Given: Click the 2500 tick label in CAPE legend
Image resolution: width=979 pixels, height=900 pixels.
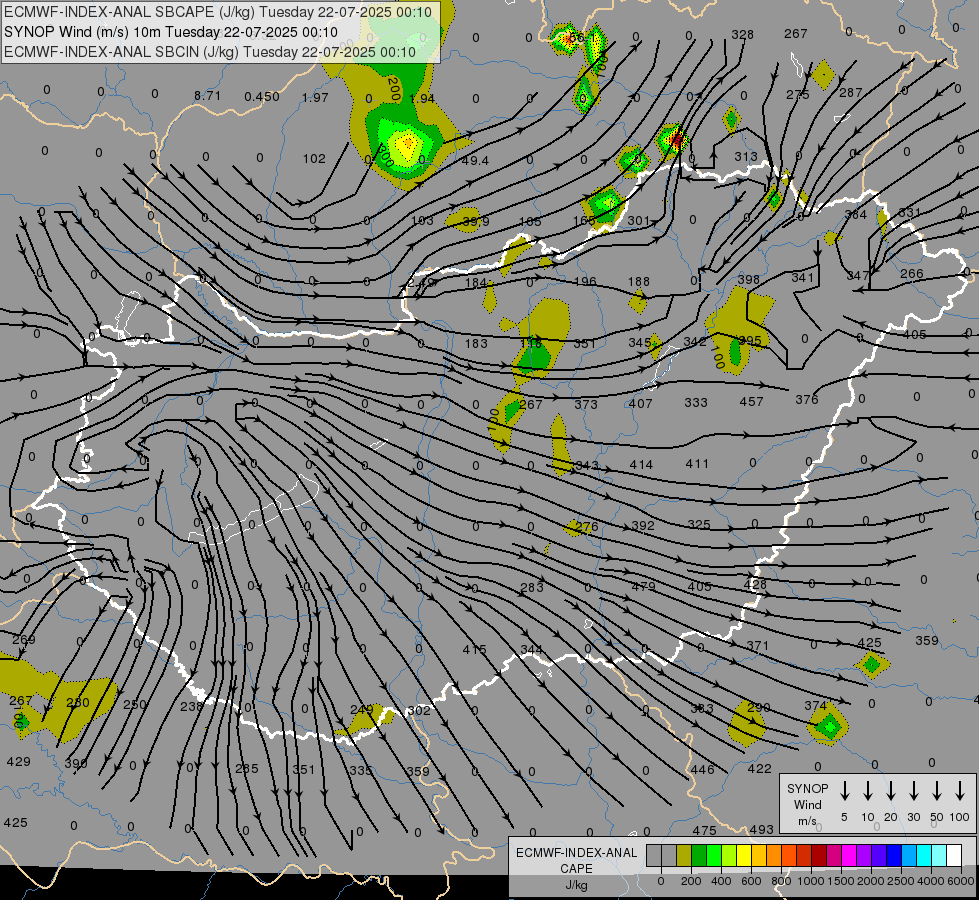Looking at the screenshot, I should click(901, 881).
